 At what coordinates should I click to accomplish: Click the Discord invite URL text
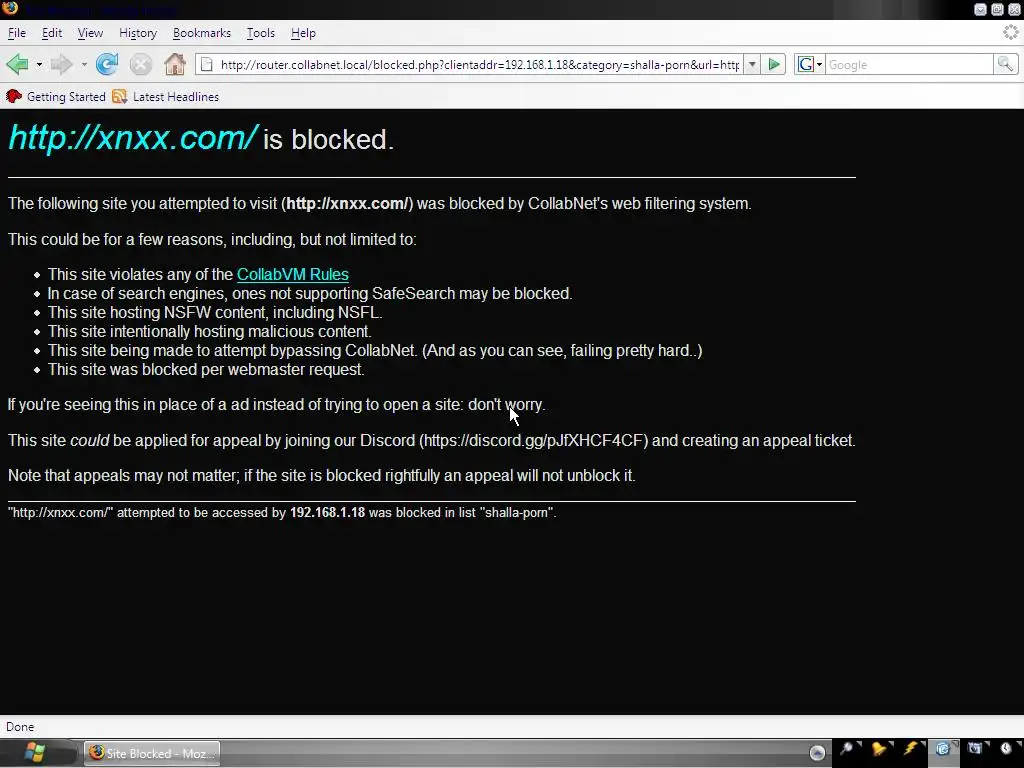click(533, 440)
